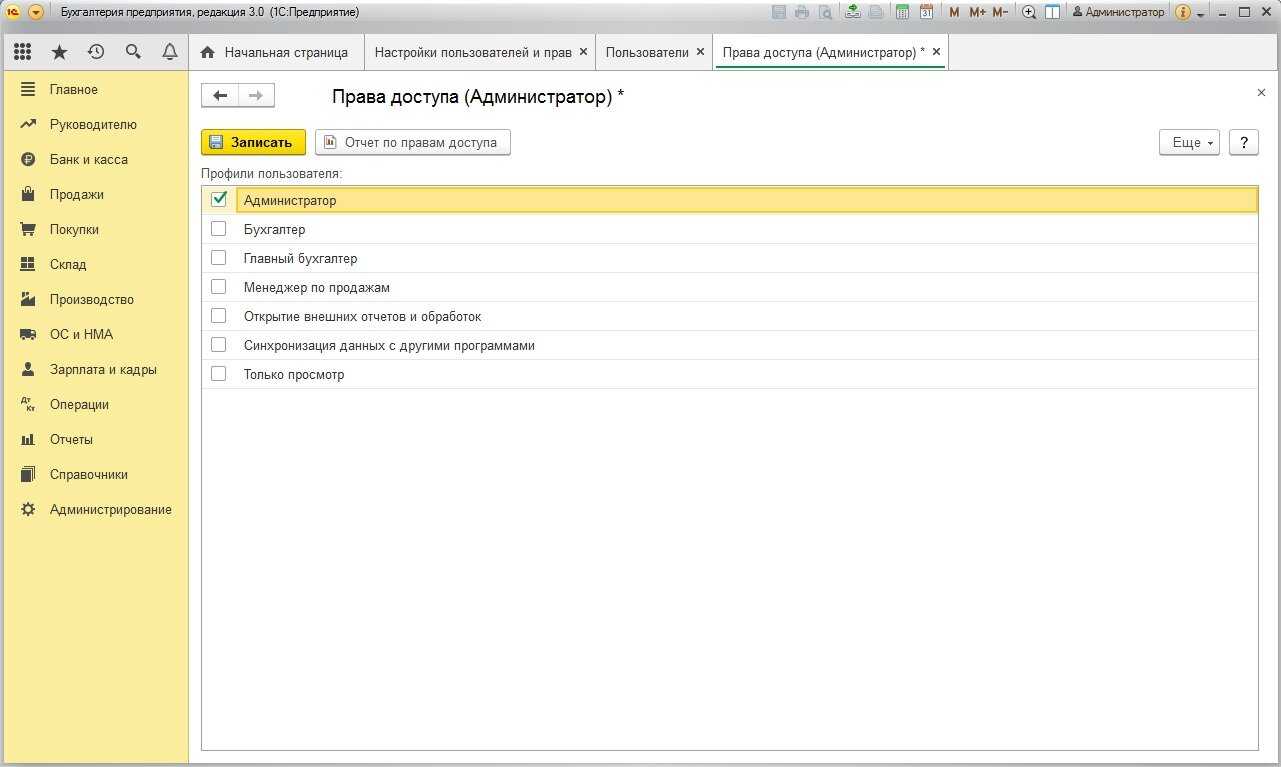Screen dimensions: 1281x767
Task: Check Открытие внешних отчетов и обработок checkbox
Action: click(219, 315)
